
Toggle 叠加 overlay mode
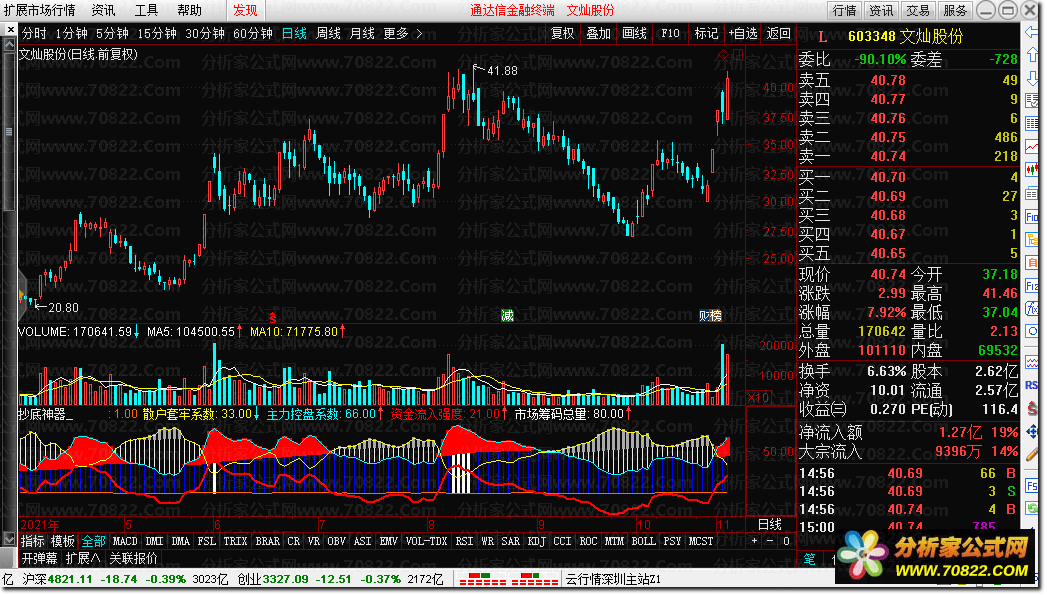598,33
